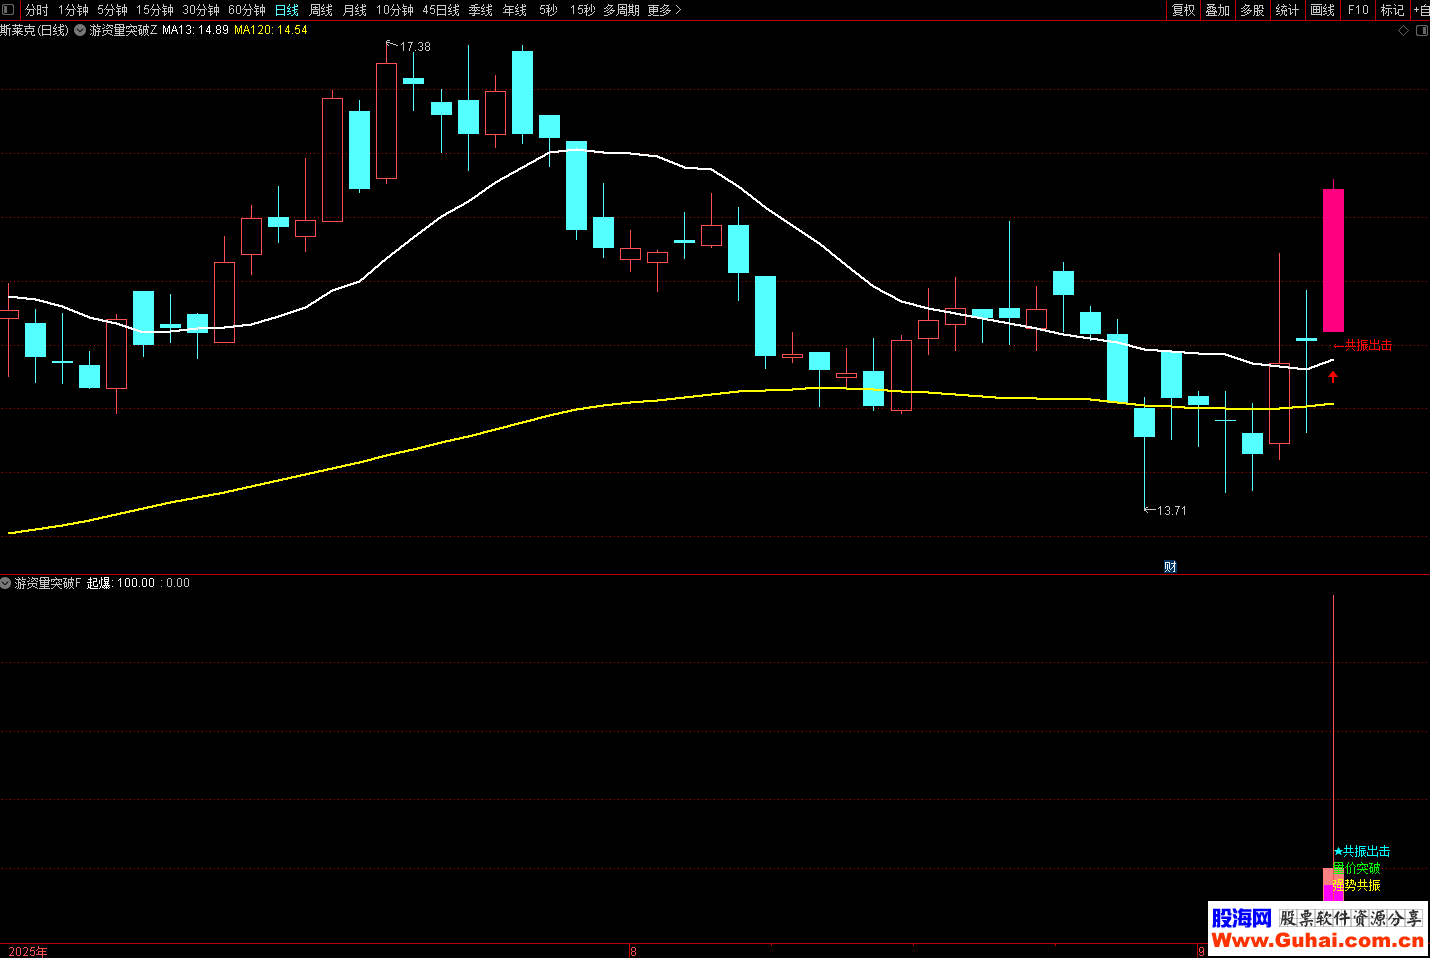
Task: Switch to 年线 yearly chart
Action: (515, 10)
